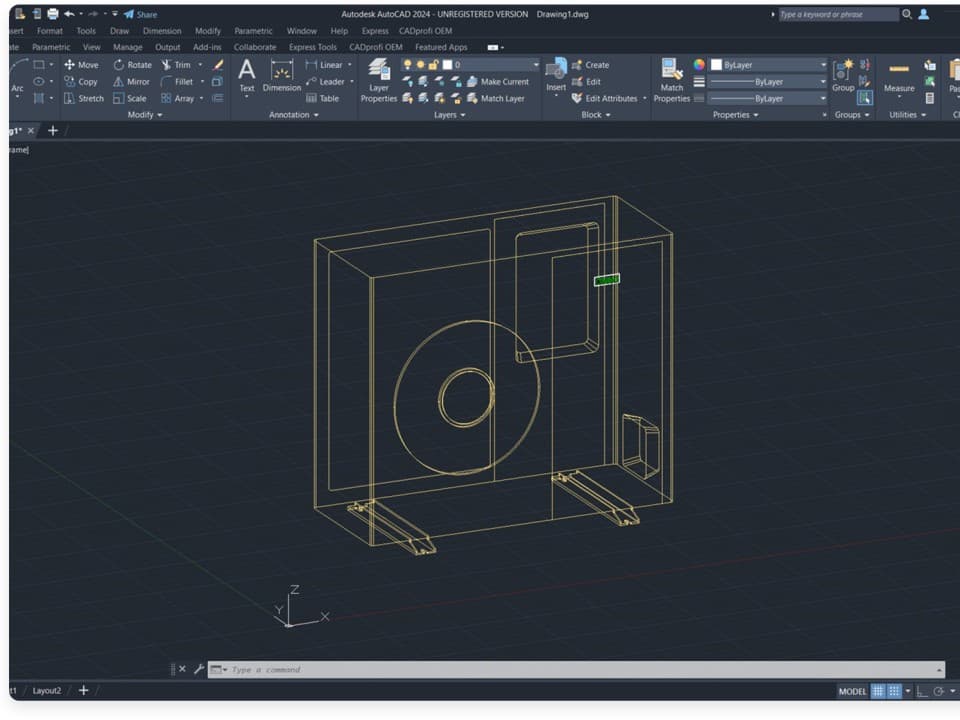960x720 pixels.
Task: Toggle snap mode in status bar
Action: 895,691
